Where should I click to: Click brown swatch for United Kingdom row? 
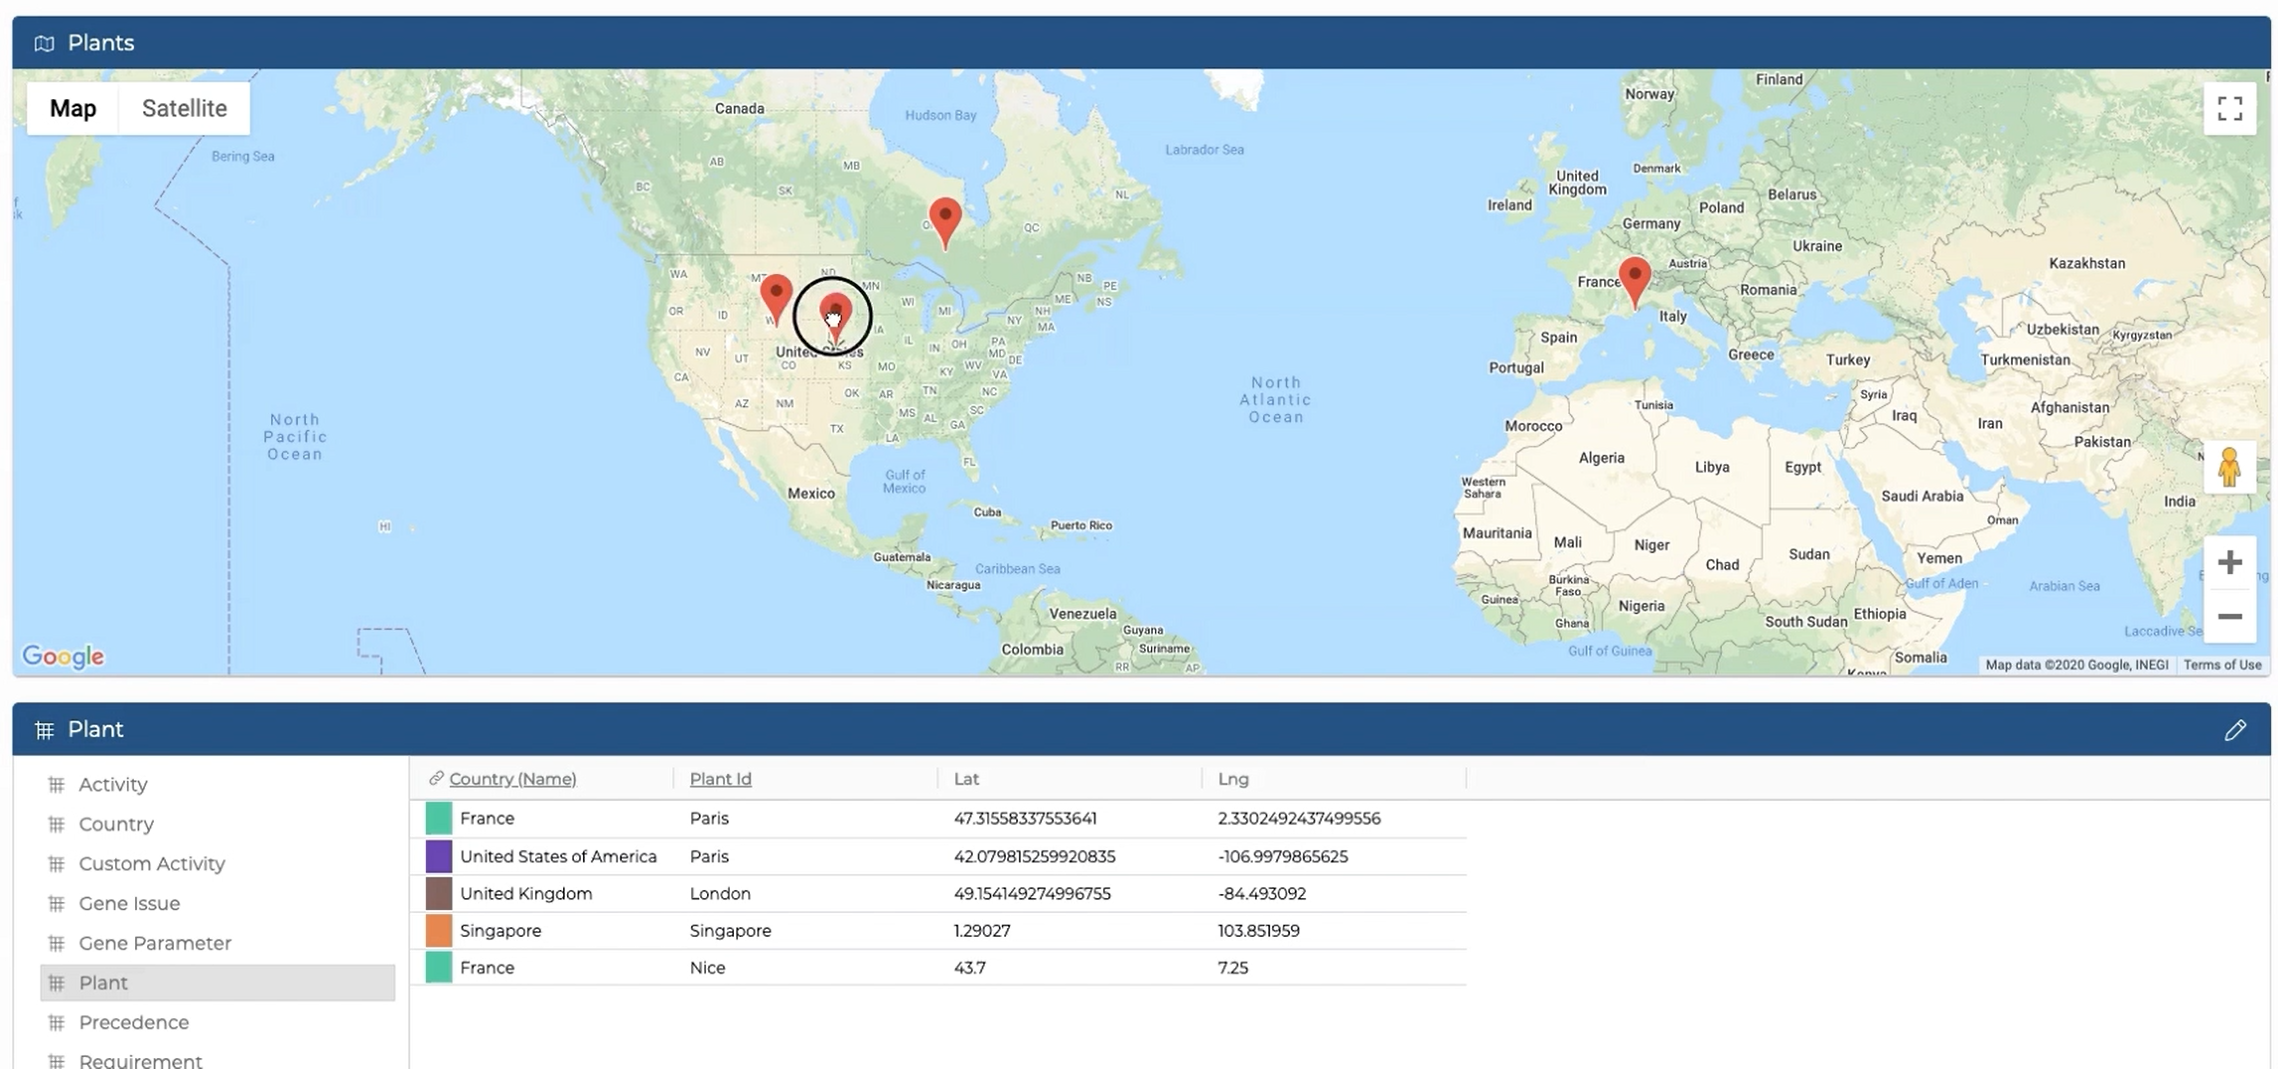pyautogui.click(x=438, y=893)
